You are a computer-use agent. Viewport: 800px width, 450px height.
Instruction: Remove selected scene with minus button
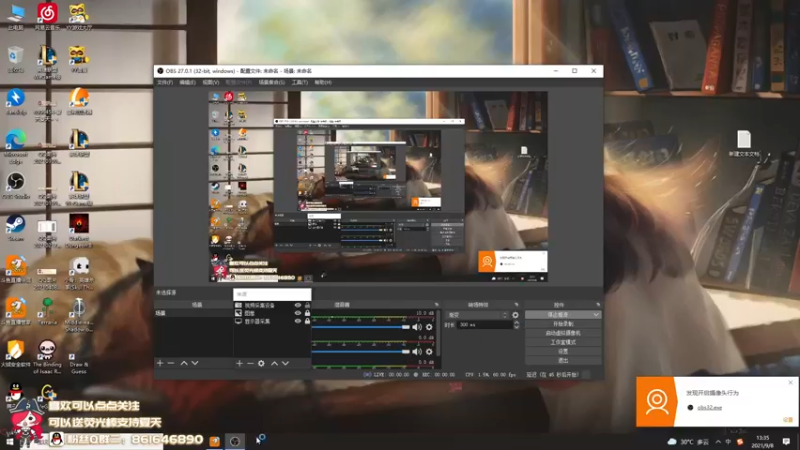(171, 363)
